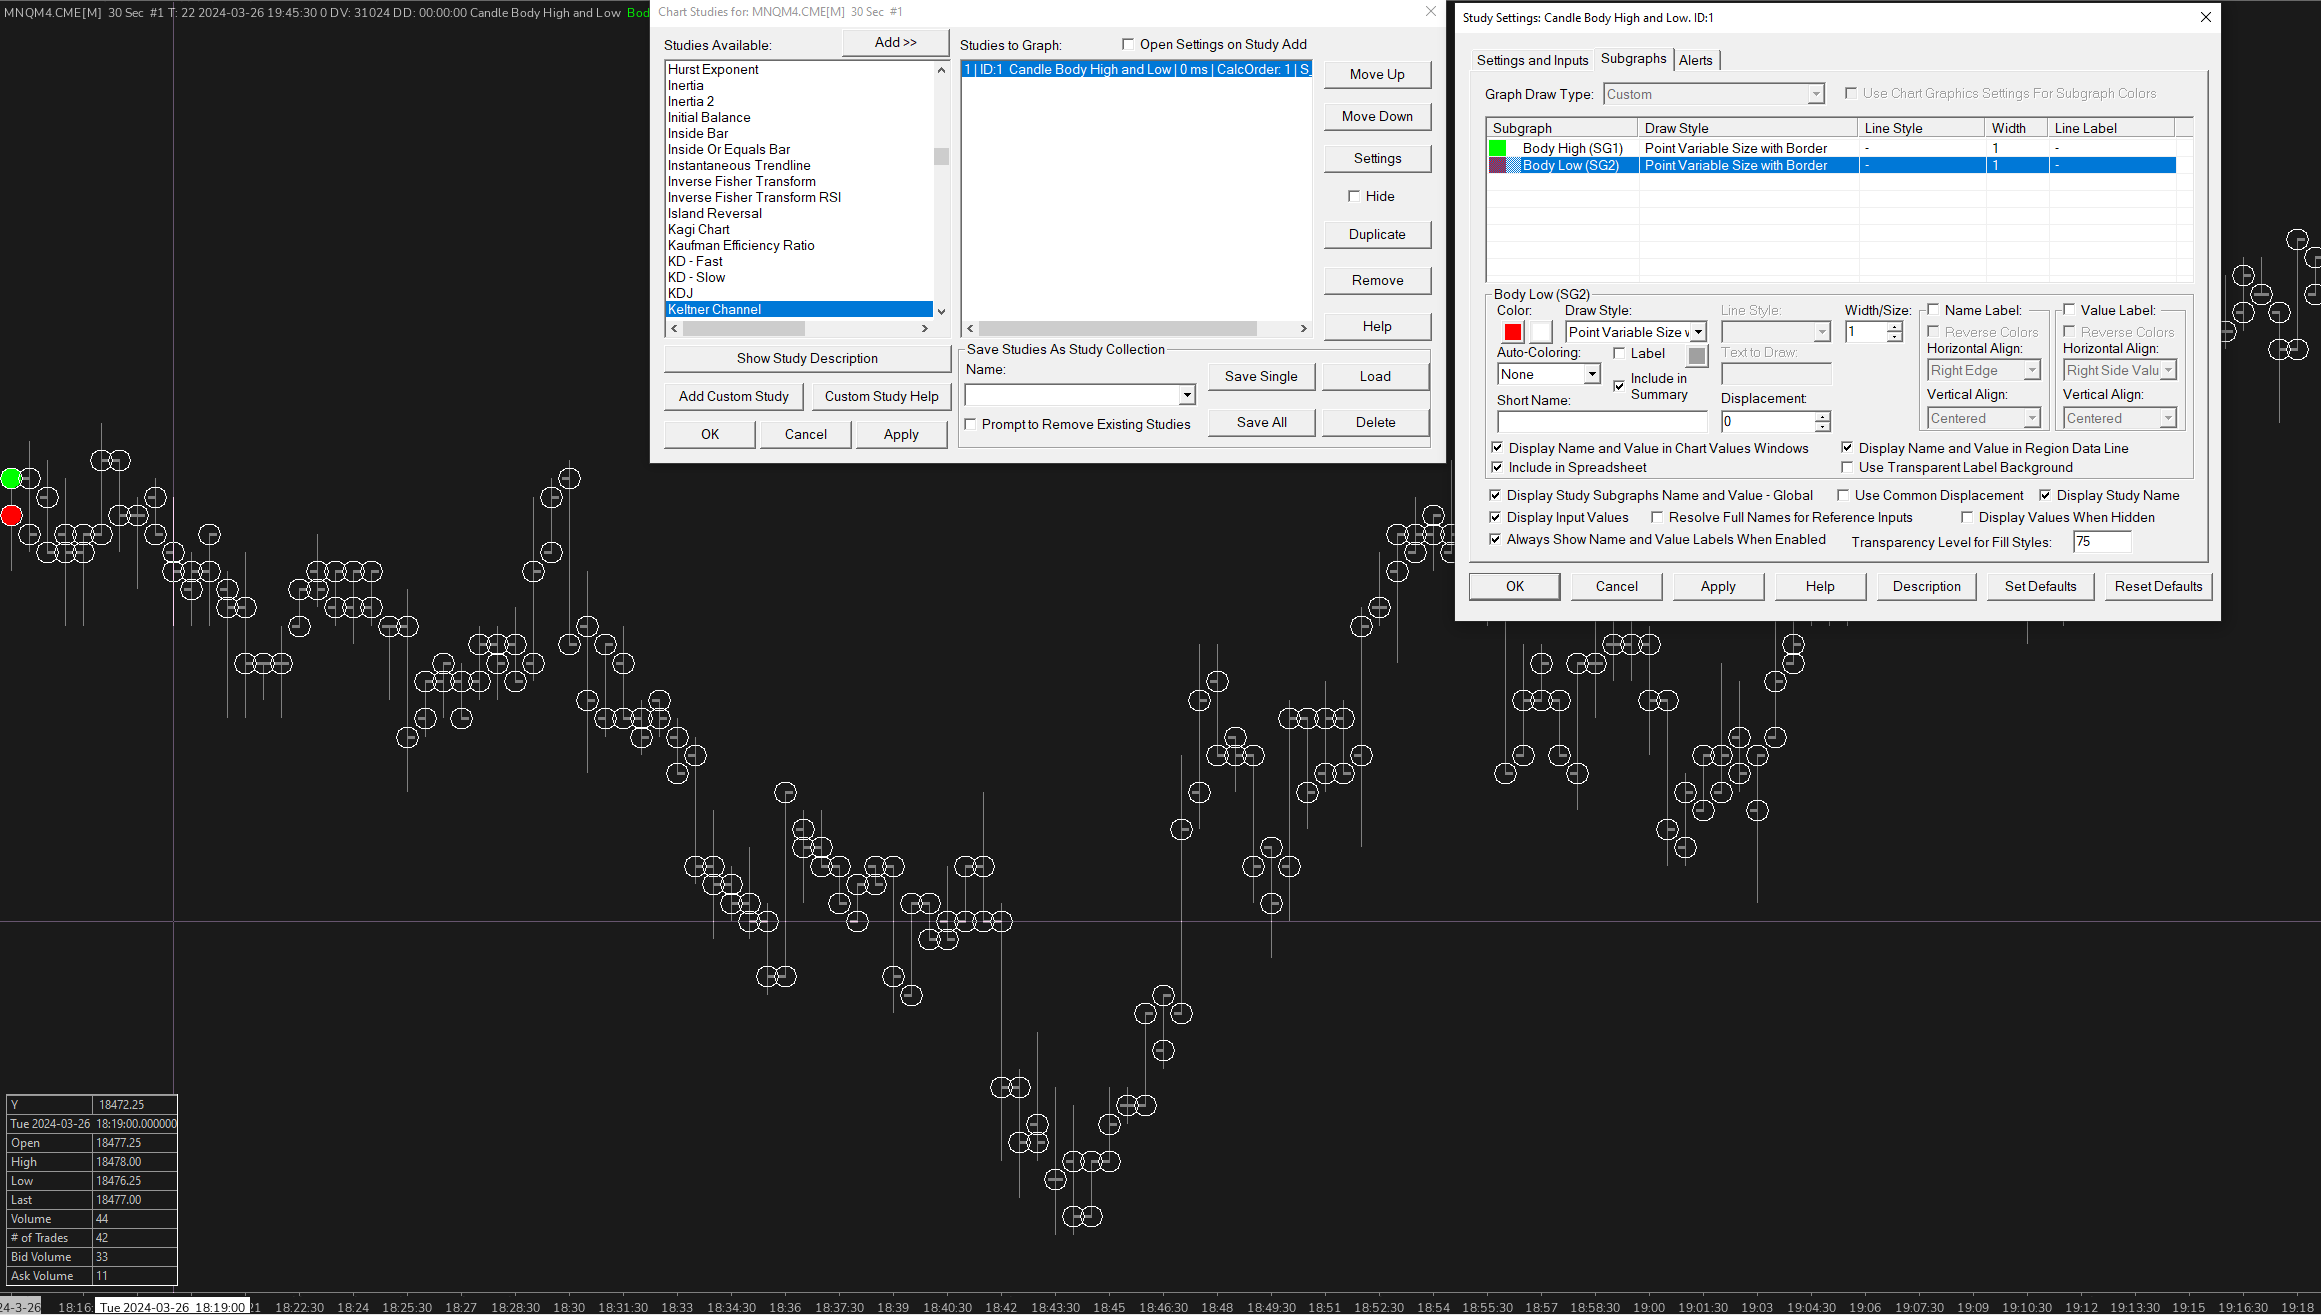Expand the Auto-Coloring dropdown
Viewport: 2321px width, 1316px height.
(1591, 374)
